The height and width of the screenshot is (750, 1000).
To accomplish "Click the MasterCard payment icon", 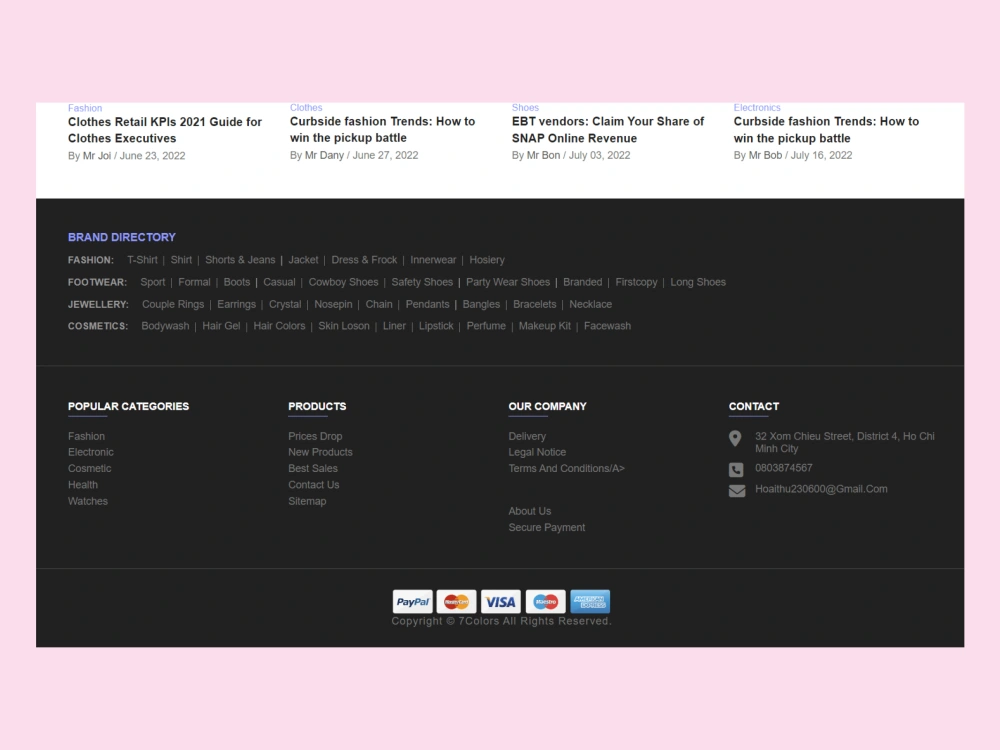I will coord(457,601).
